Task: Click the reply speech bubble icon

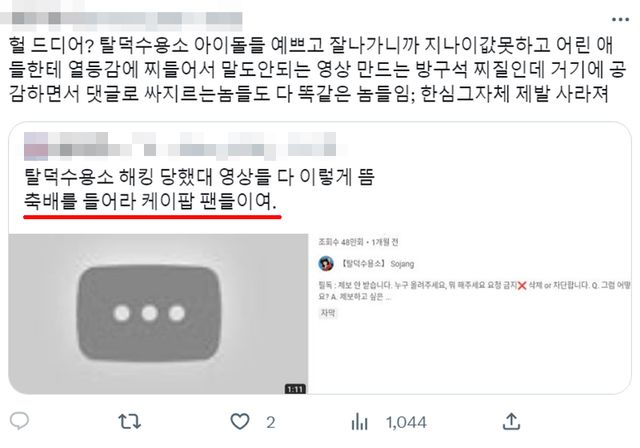Action: 19,421
